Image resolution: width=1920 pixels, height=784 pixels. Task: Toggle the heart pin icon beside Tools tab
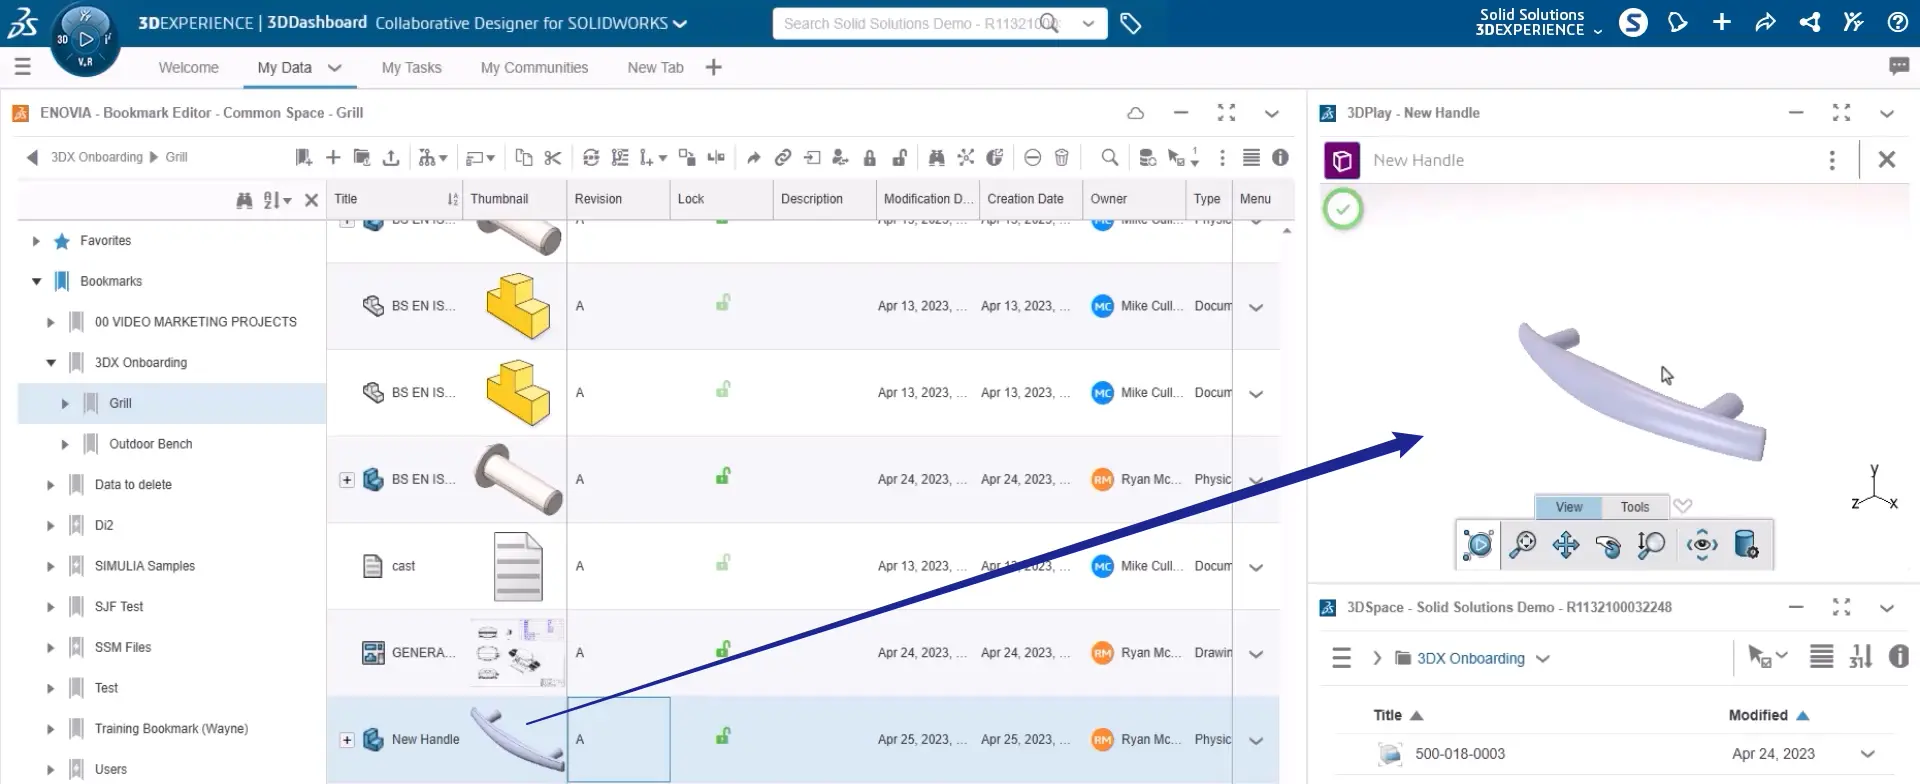[1683, 506]
